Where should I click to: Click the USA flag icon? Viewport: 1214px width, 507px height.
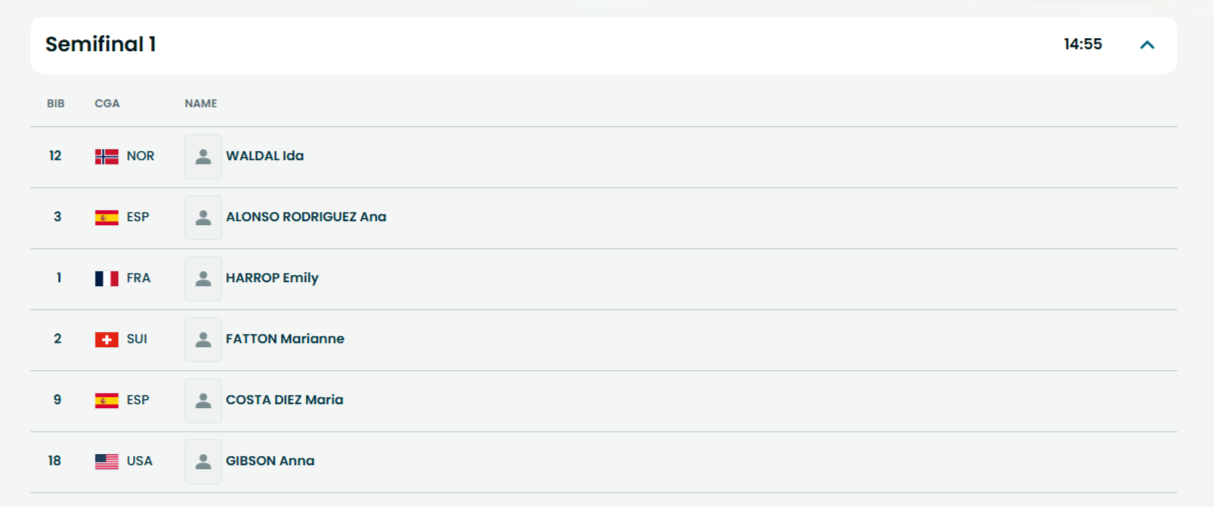[106, 461]
